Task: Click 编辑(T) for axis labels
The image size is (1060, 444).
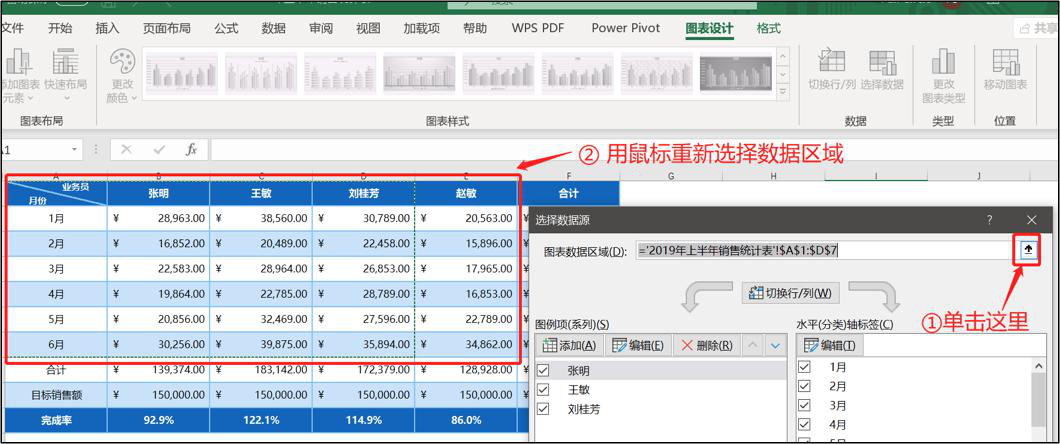Action: [x=830, y=345]
